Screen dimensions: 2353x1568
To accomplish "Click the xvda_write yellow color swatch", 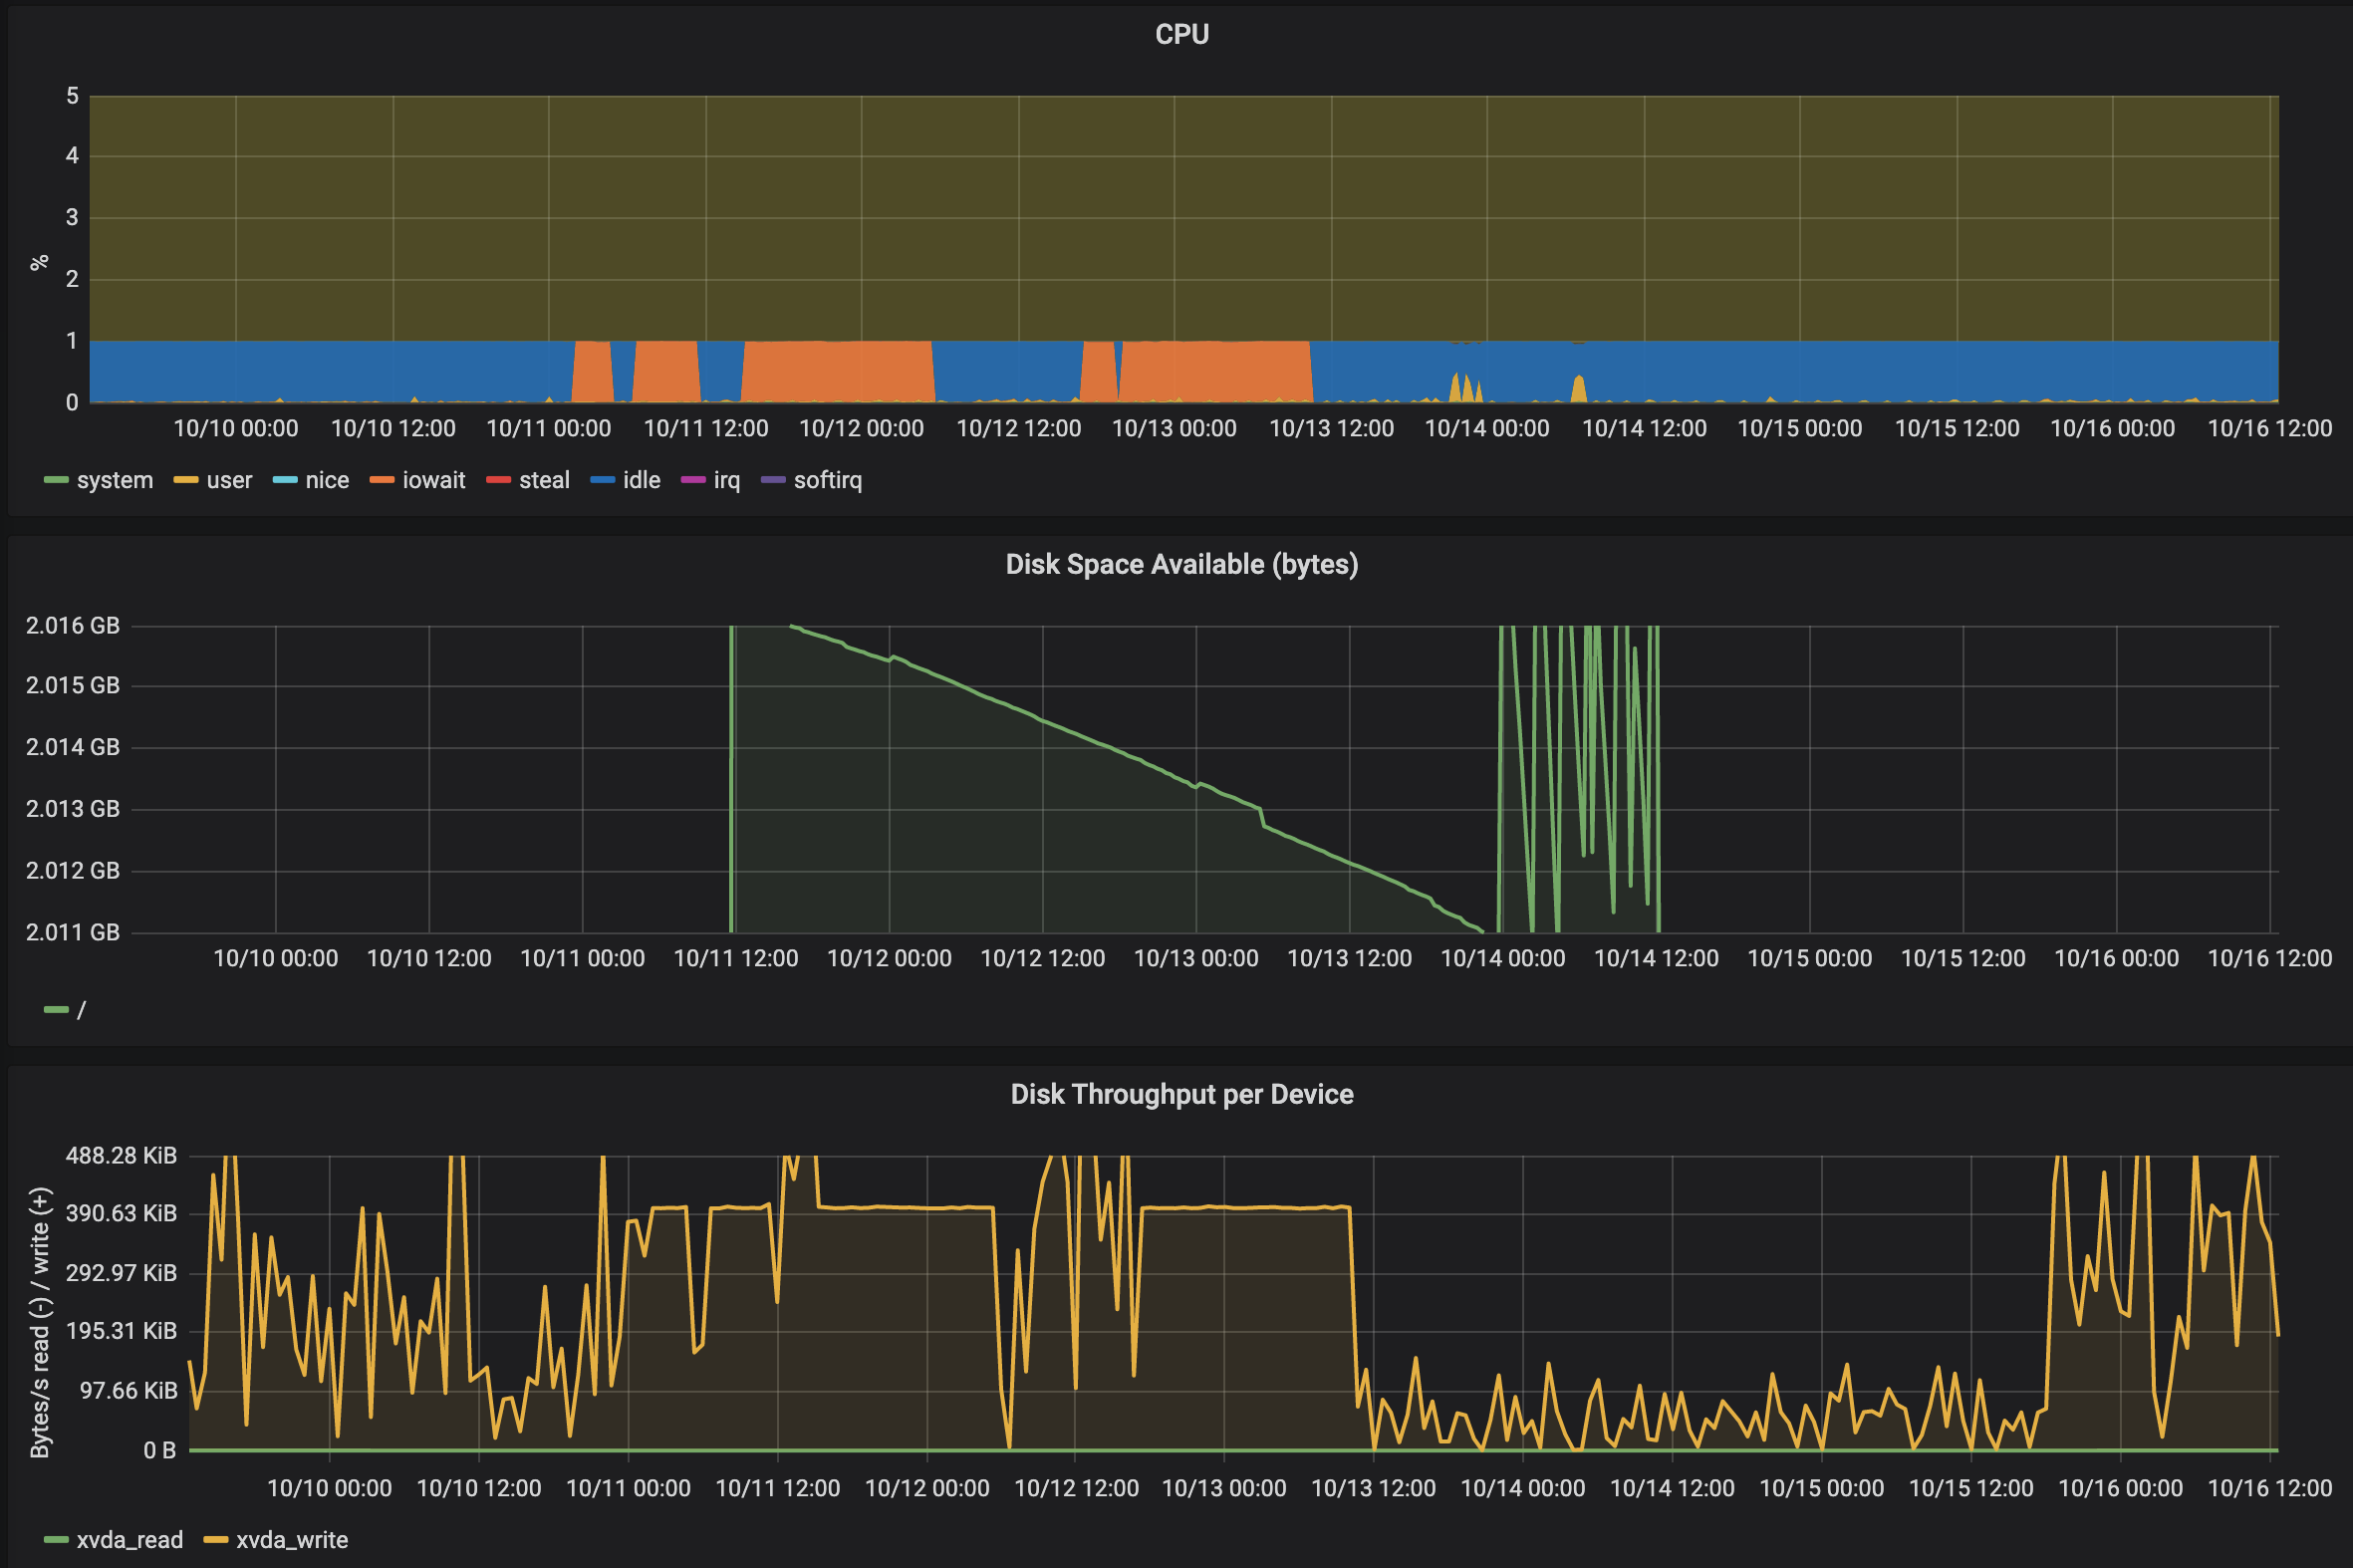I will [215, 1540].
